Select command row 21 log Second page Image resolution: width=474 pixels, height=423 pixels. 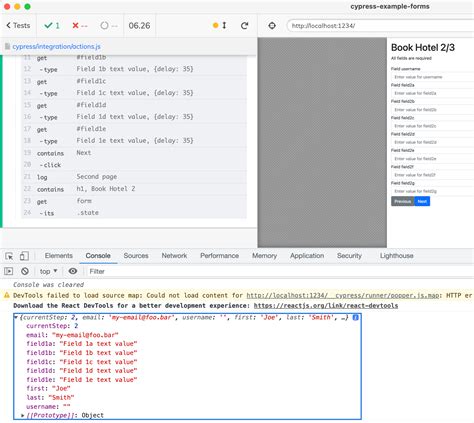[x=134, y=177]
